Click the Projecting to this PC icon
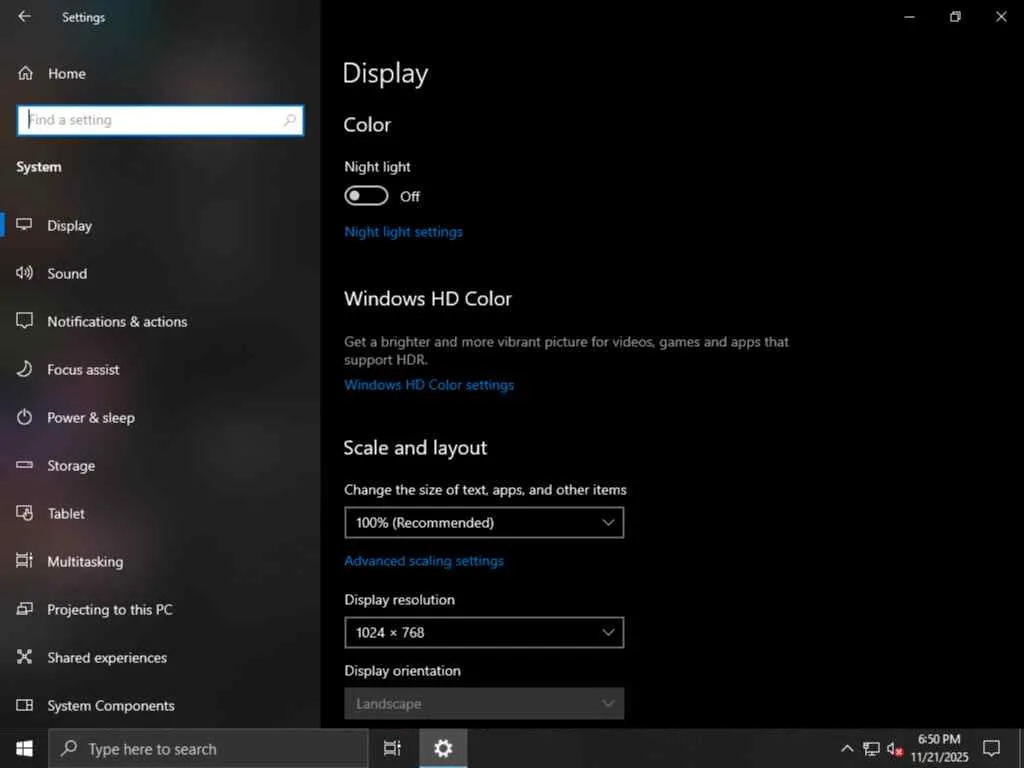The image size is (1024, 768). (24, 609)
